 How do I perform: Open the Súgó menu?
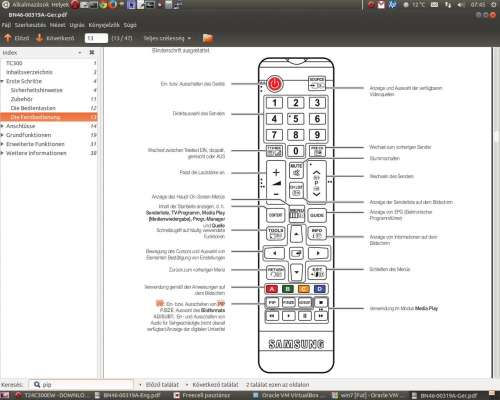[x=130, y=25]
